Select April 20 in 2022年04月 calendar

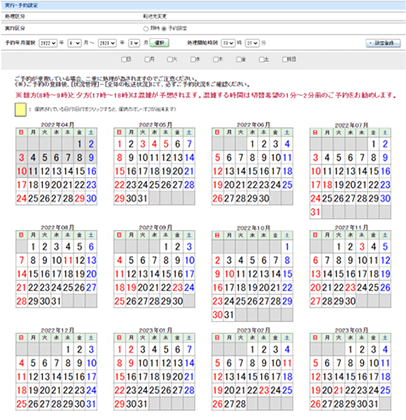point(56,185)
